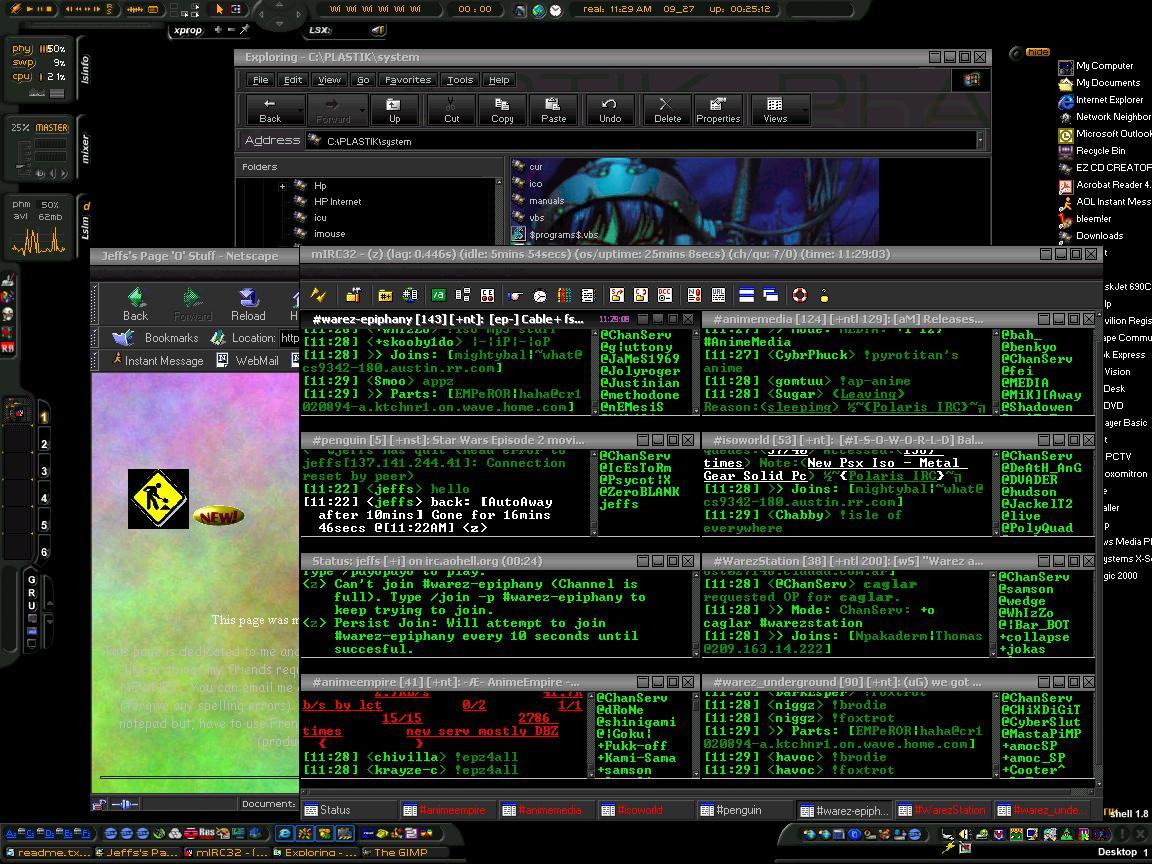The height and width of the screenshot is (864, 1152).
Task: Open the Views button dropdown arrow
Action: (x=806, y=110)
